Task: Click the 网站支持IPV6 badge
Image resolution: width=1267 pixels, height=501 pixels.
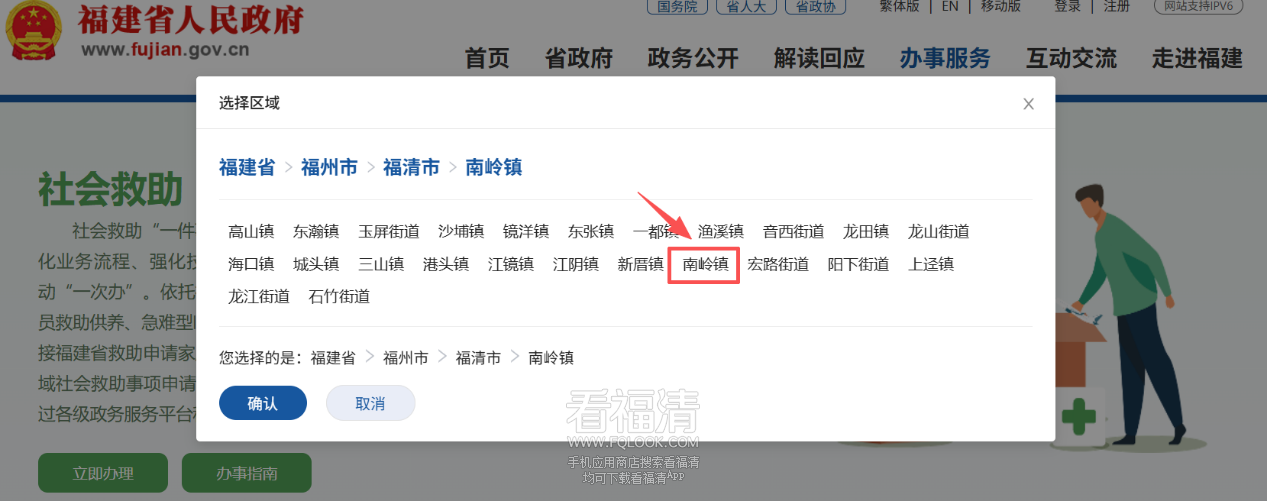Action: pyautogui.click(x=1199, y=6)
